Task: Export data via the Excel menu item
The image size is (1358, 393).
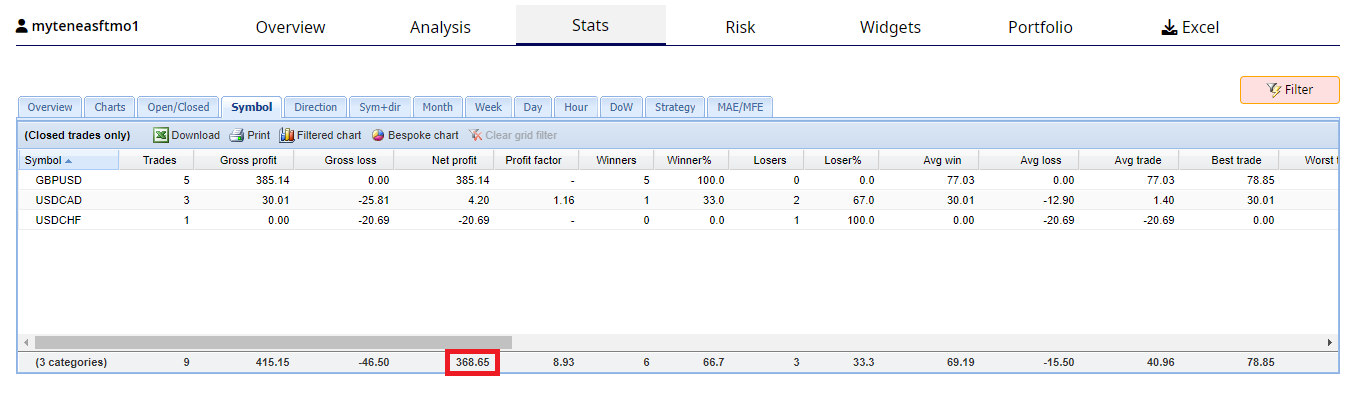Action: 1190,27
